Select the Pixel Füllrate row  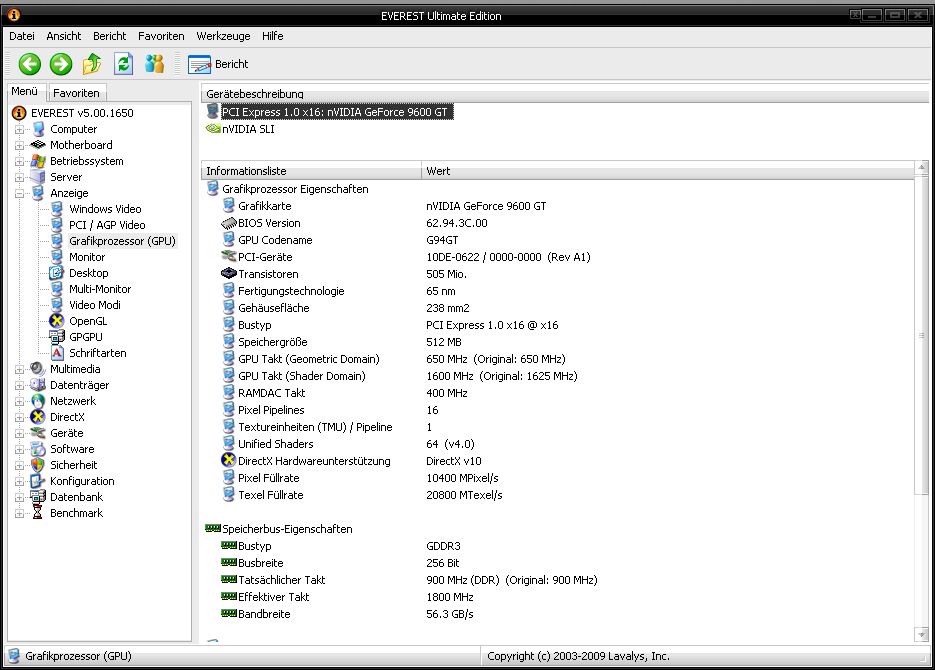tap(558, 477)
